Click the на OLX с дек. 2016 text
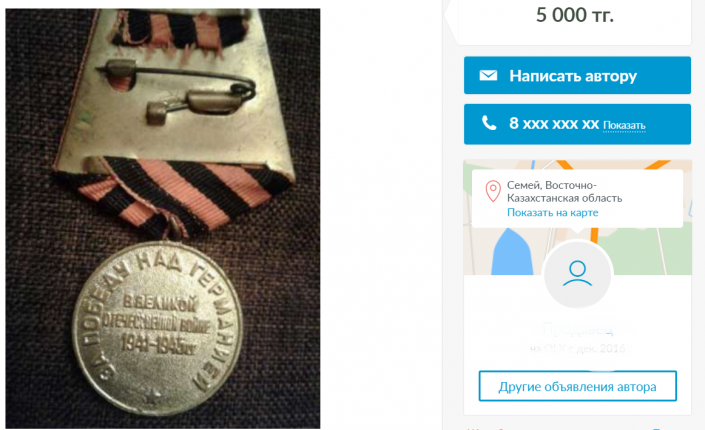The image size is (705, 430). 578,348
